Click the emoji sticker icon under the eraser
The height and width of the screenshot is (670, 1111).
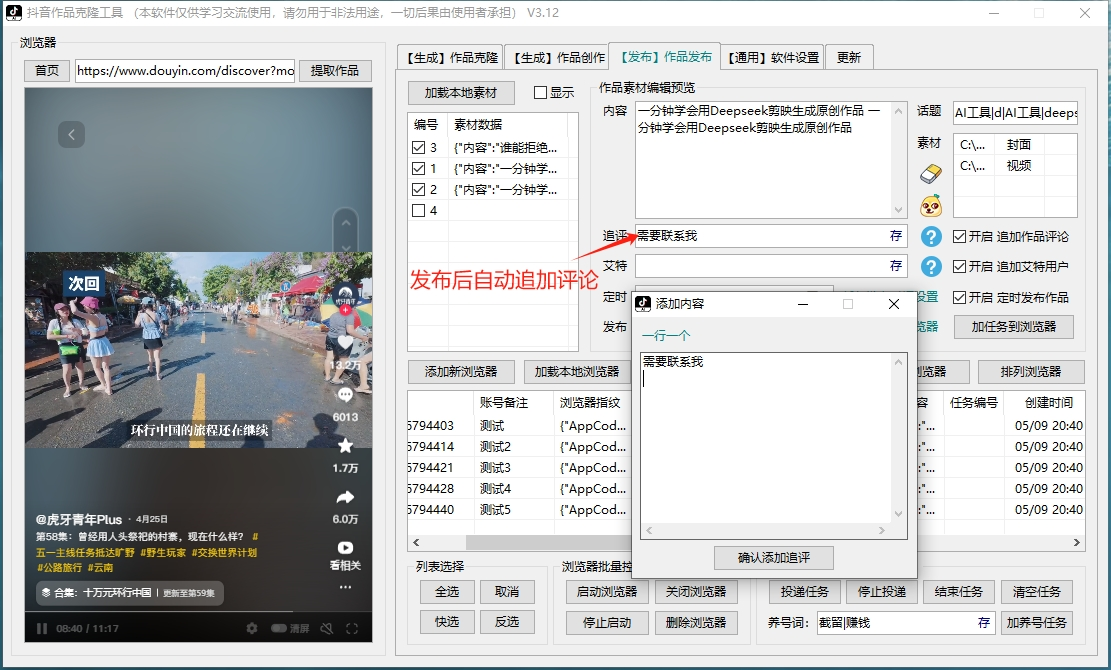(930, 205)
